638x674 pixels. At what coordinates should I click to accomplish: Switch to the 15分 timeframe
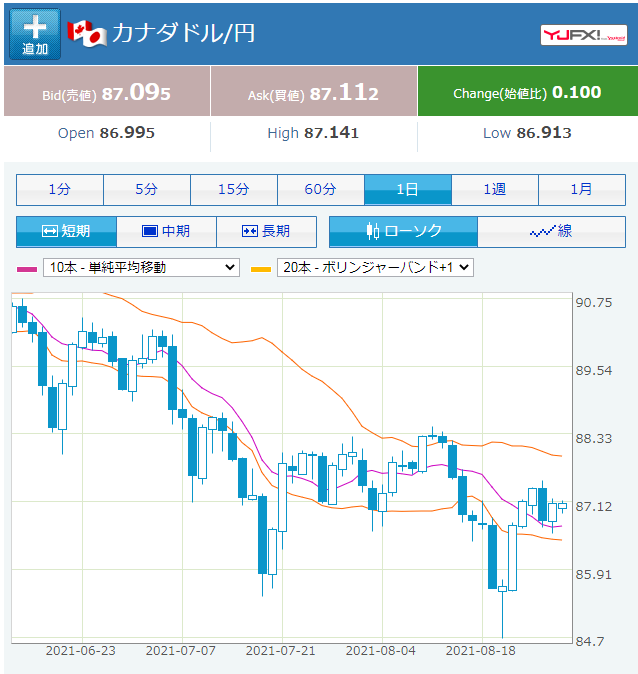[233, 190]
